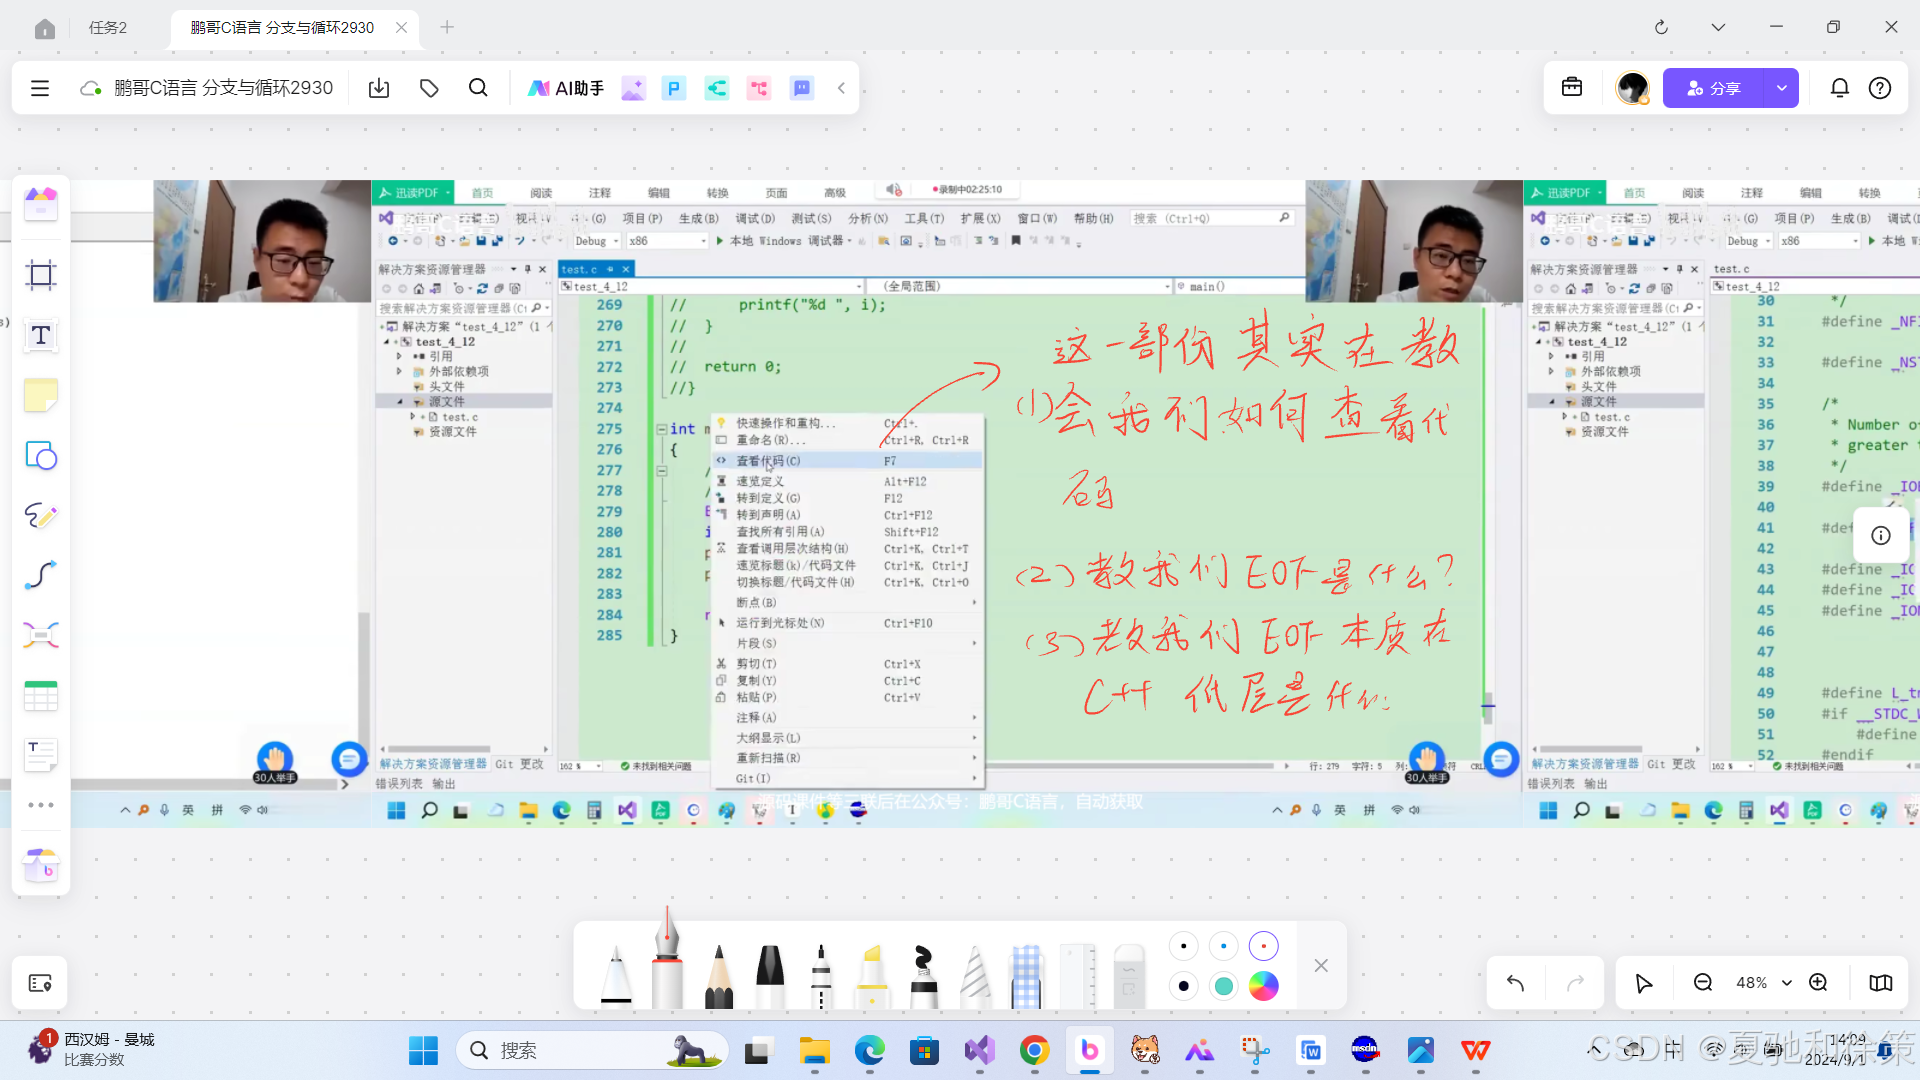Click the download icon in header
The height and width of the screenshot is (1080, 1920).
pos(379,88)
